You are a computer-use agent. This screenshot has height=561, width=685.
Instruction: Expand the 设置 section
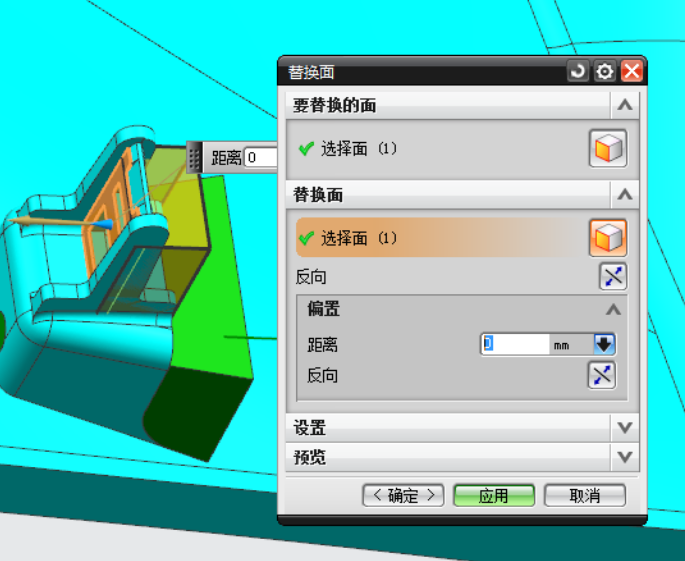click(625, 427)
